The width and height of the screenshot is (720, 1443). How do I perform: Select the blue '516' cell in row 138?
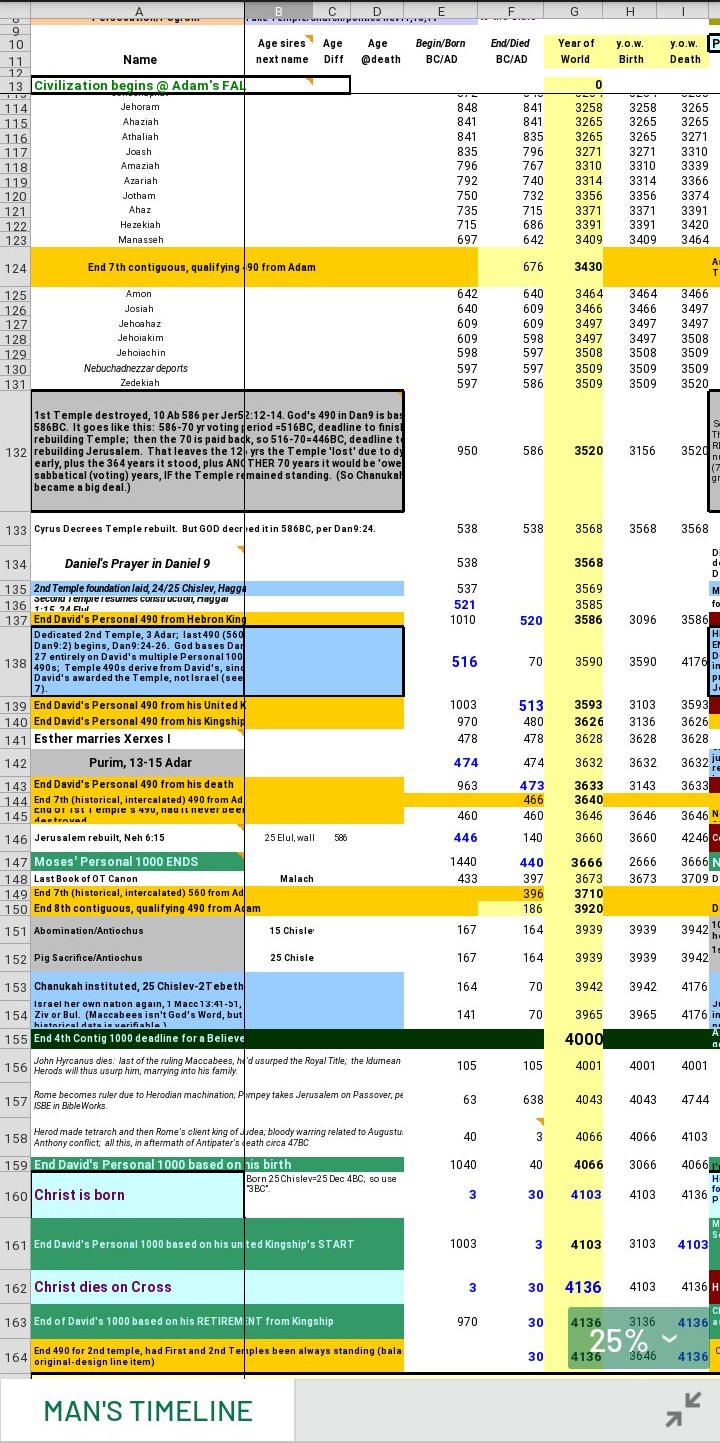click(x=441, y=662)
